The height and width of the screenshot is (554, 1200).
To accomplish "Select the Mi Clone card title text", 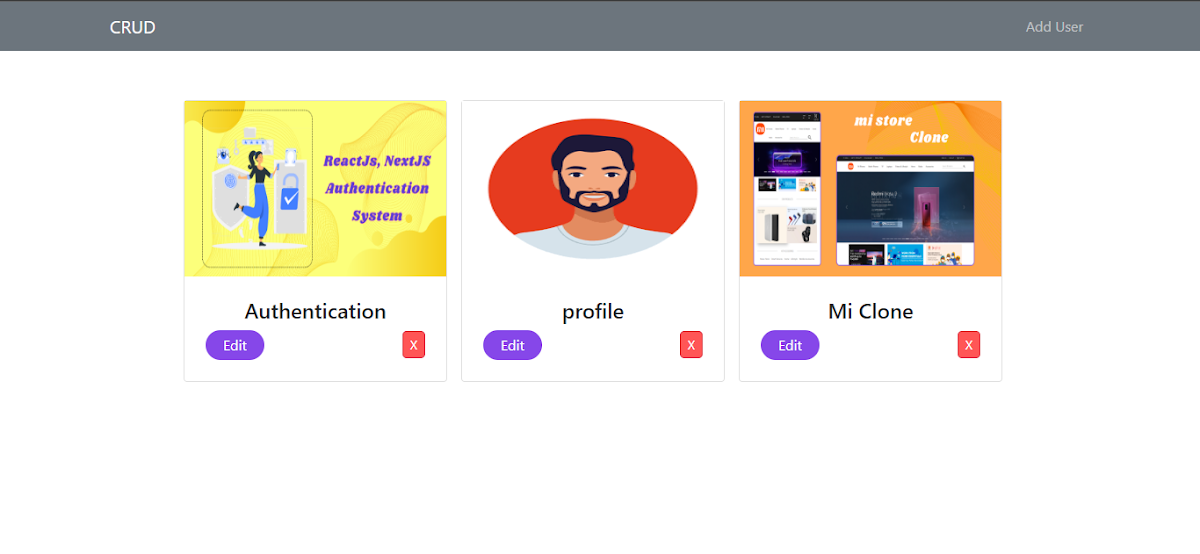I will coord(870,311).
